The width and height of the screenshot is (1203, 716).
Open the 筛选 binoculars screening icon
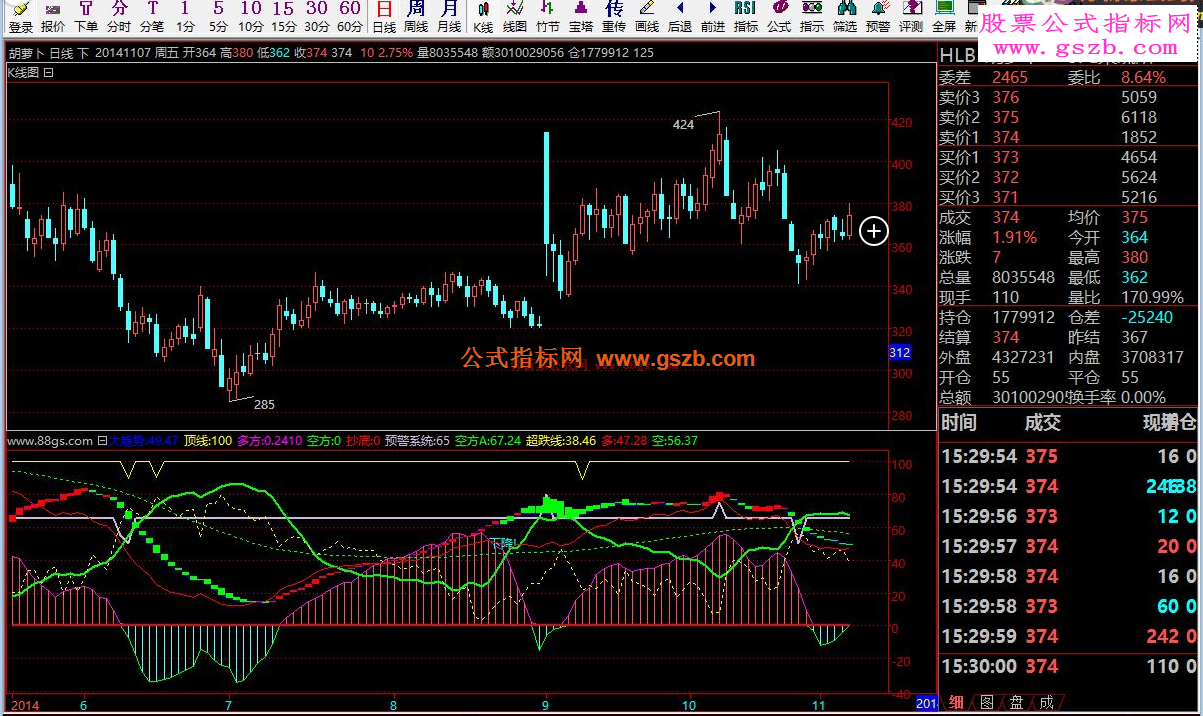pos(845,17)
